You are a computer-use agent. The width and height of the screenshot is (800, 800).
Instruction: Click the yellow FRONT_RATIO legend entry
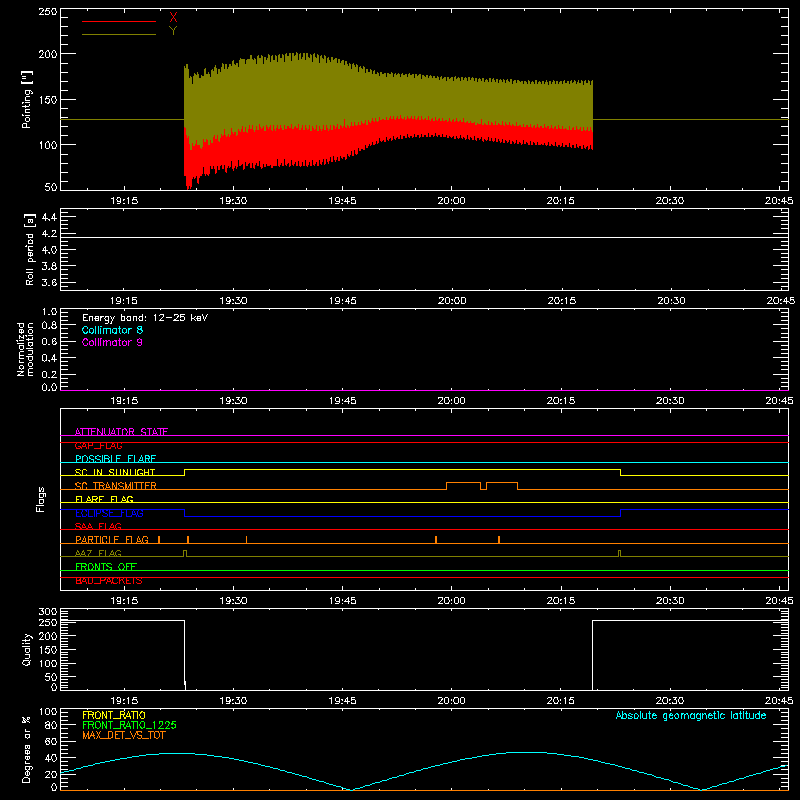click(114, 715)
